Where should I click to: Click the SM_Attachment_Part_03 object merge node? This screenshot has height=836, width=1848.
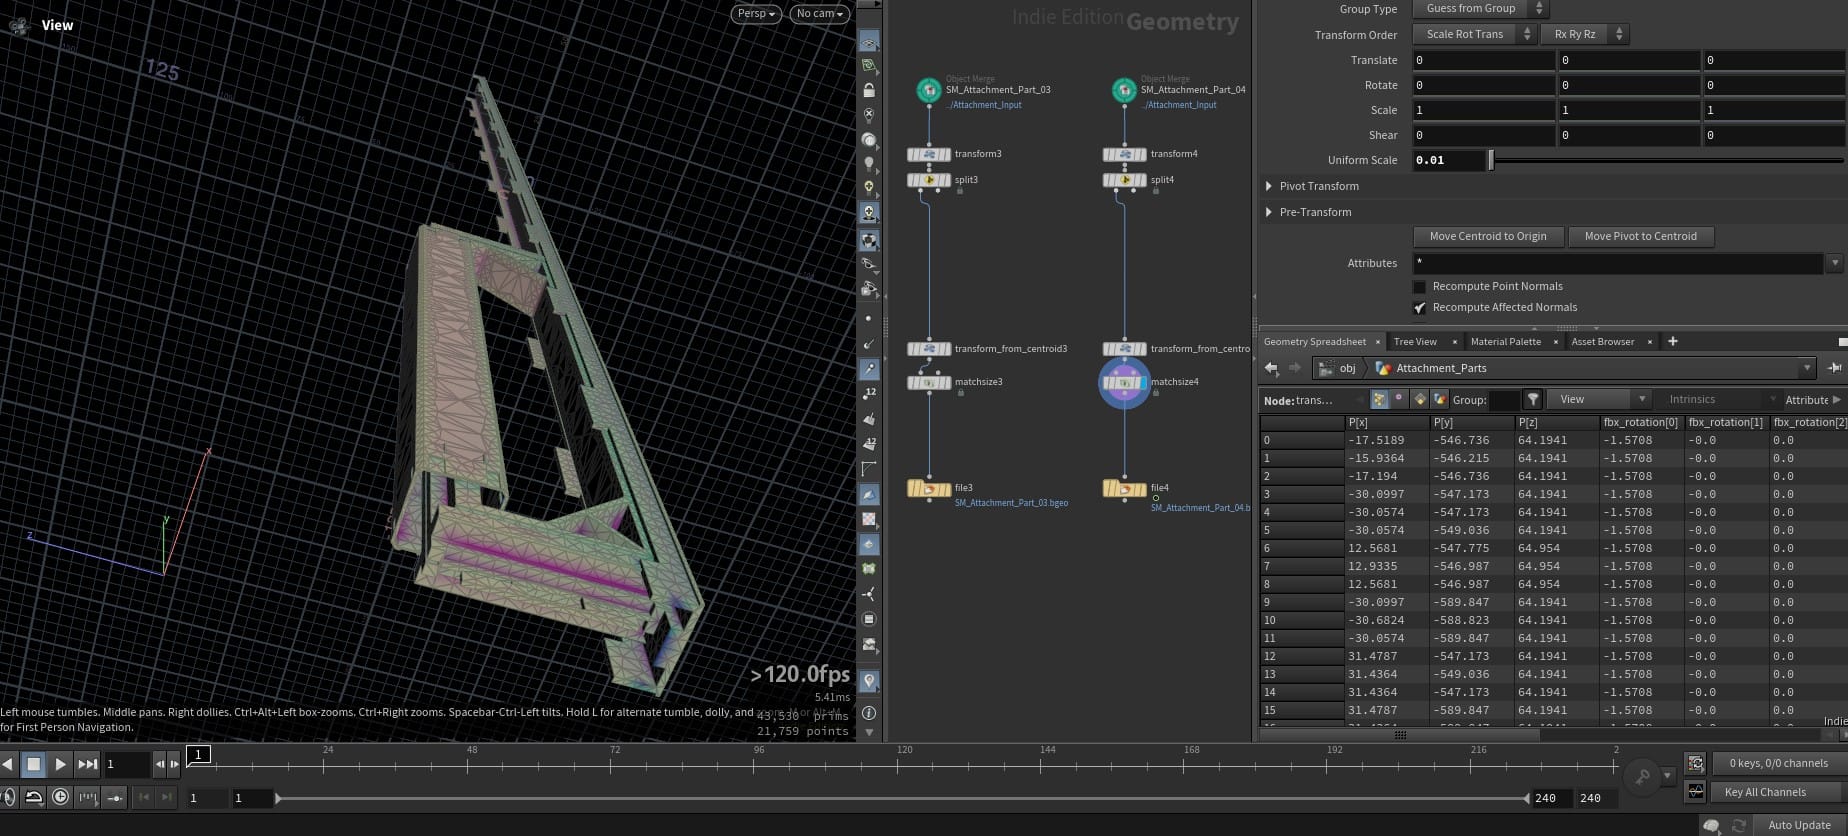(929, 90)
